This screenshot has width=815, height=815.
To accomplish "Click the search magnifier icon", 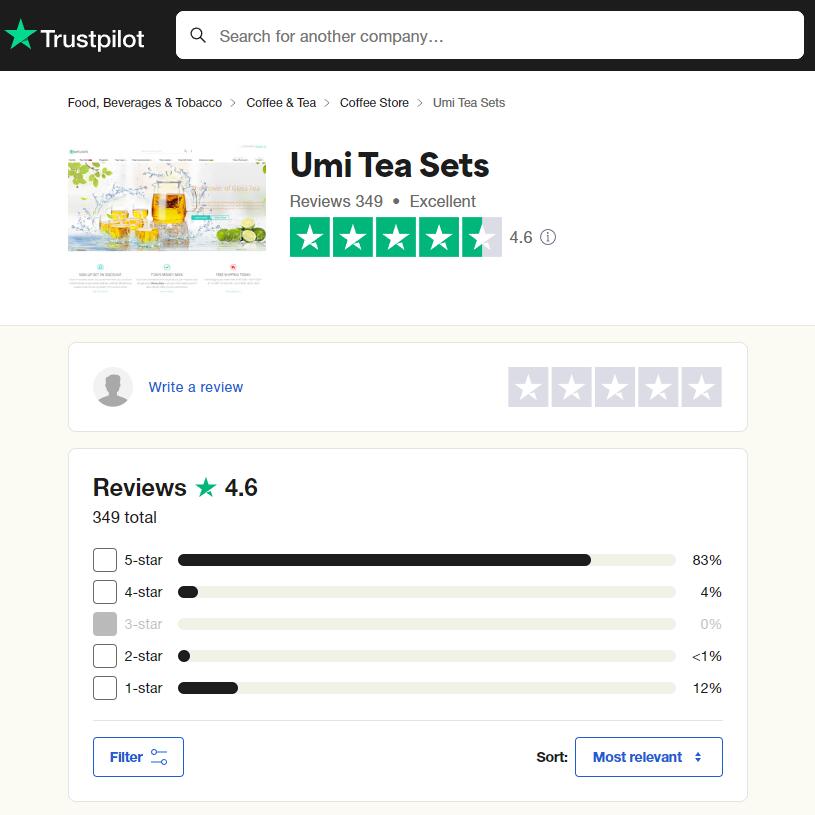I will coord(198,36).
